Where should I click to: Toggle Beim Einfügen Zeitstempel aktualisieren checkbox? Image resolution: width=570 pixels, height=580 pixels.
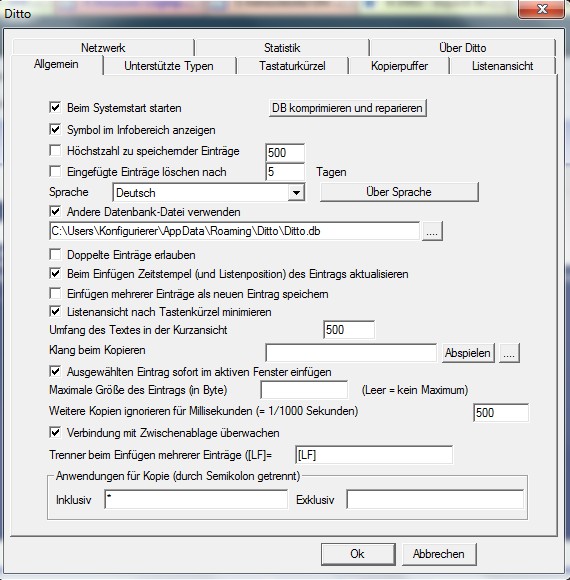[x=55, y=274]
